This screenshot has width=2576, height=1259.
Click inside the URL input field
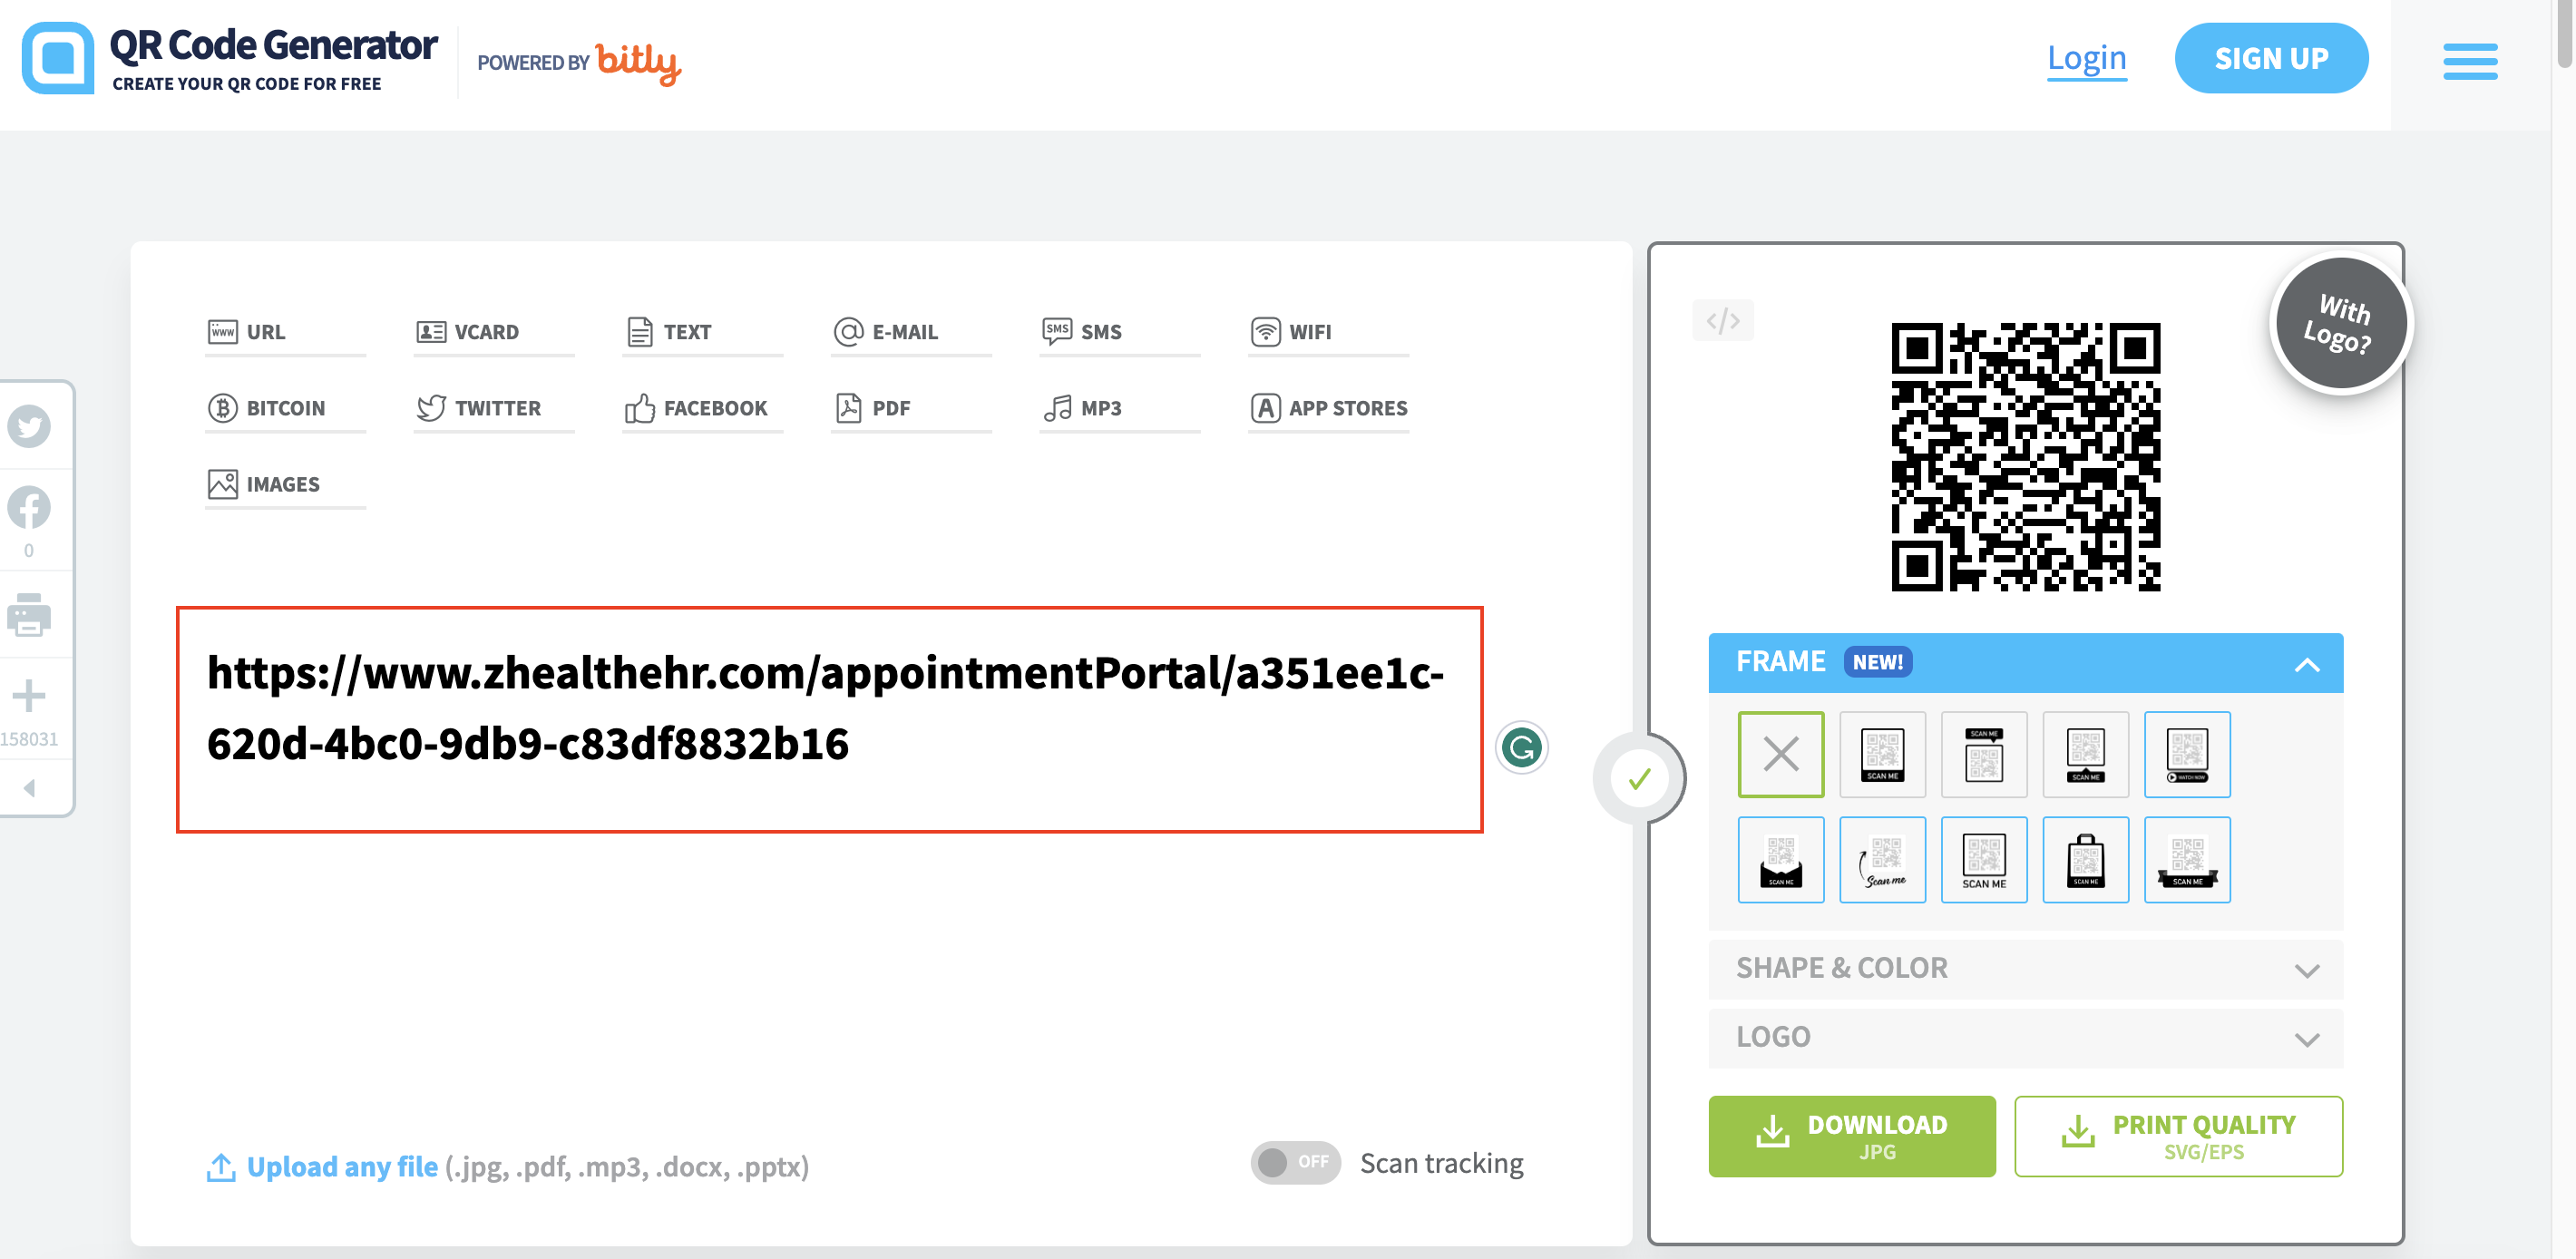[829, 720]
